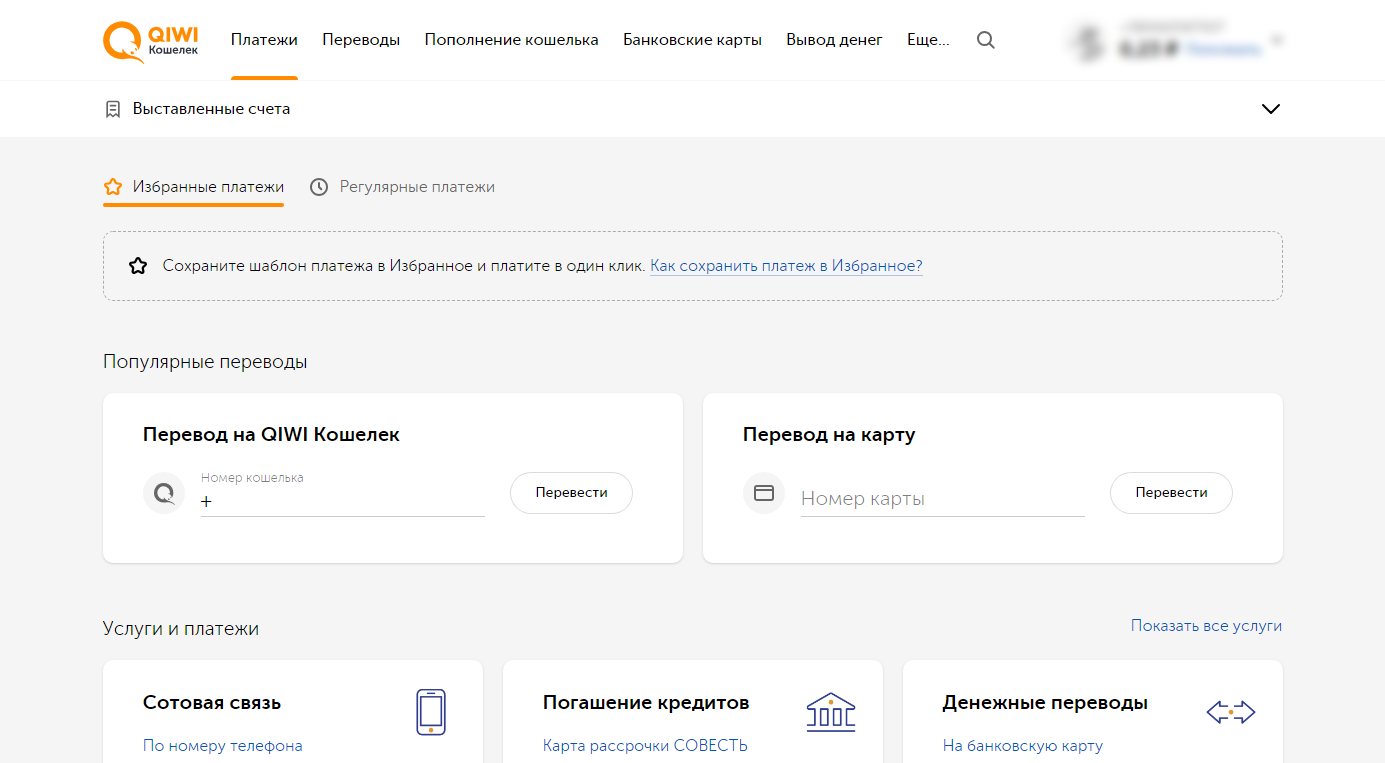This screenshot has width=1385, height=763.
Task: Open the Еще... menu
Action: pyautogui.click(x=928, y=39)
